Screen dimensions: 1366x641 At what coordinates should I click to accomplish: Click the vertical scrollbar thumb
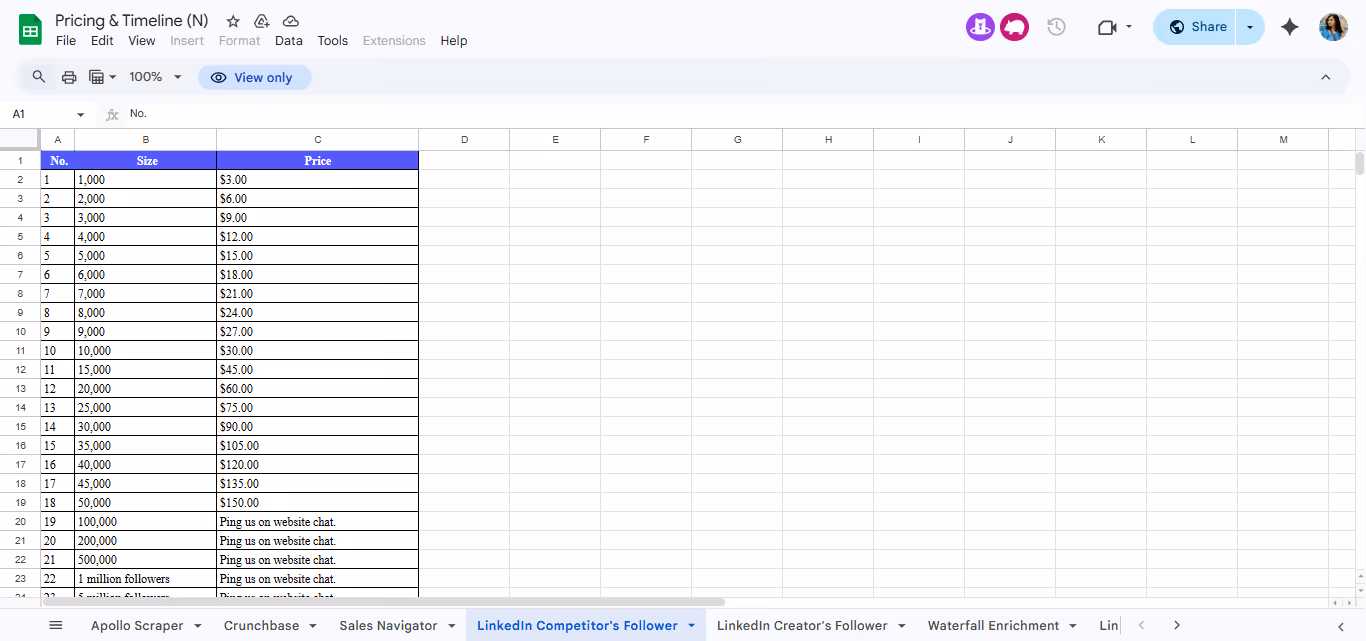(1360, 164)
